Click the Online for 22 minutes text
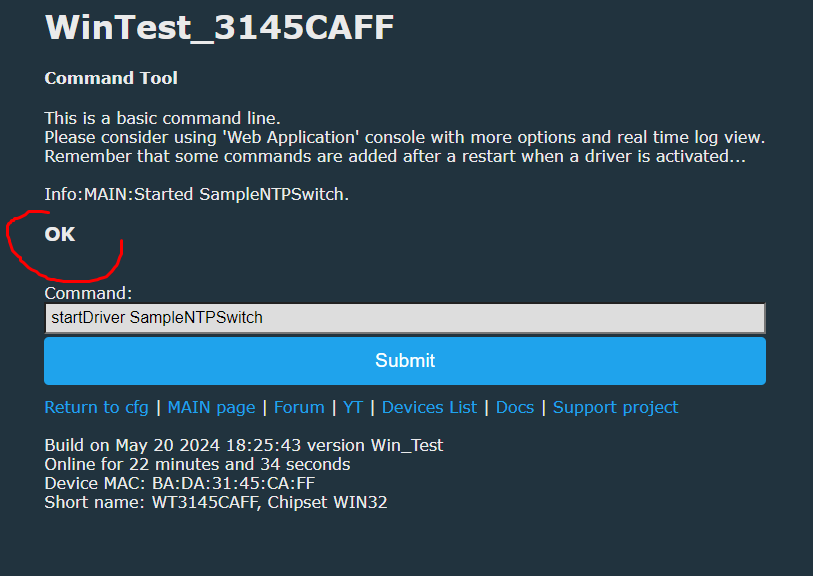This screenshot has width=813, height=576. click(197, 464)
